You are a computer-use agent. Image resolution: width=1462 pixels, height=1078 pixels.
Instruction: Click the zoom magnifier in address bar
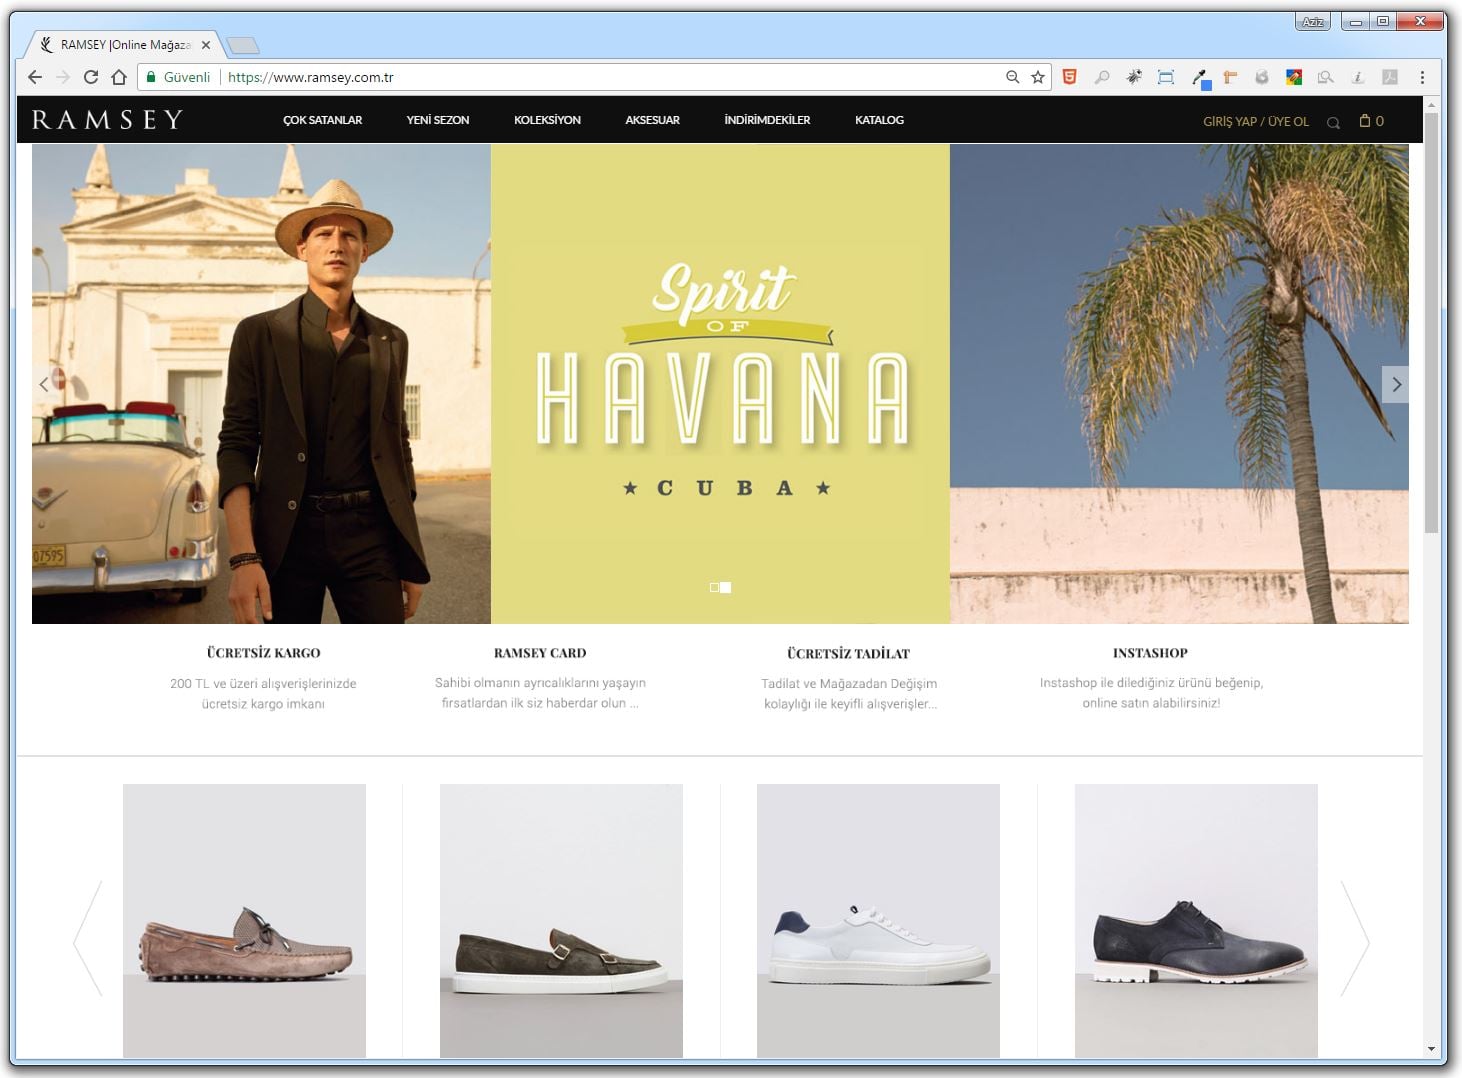coord(1012,77)
